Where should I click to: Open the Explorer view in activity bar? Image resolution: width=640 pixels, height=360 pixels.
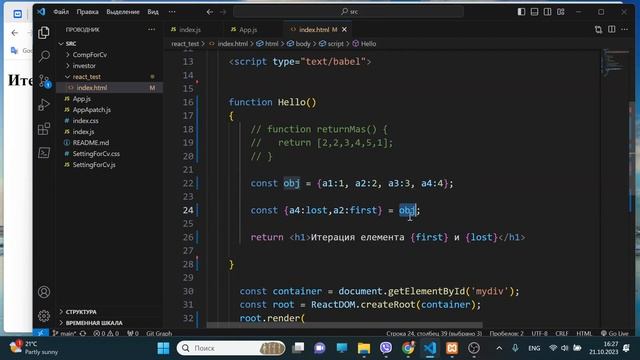click(x=44, y=32)
